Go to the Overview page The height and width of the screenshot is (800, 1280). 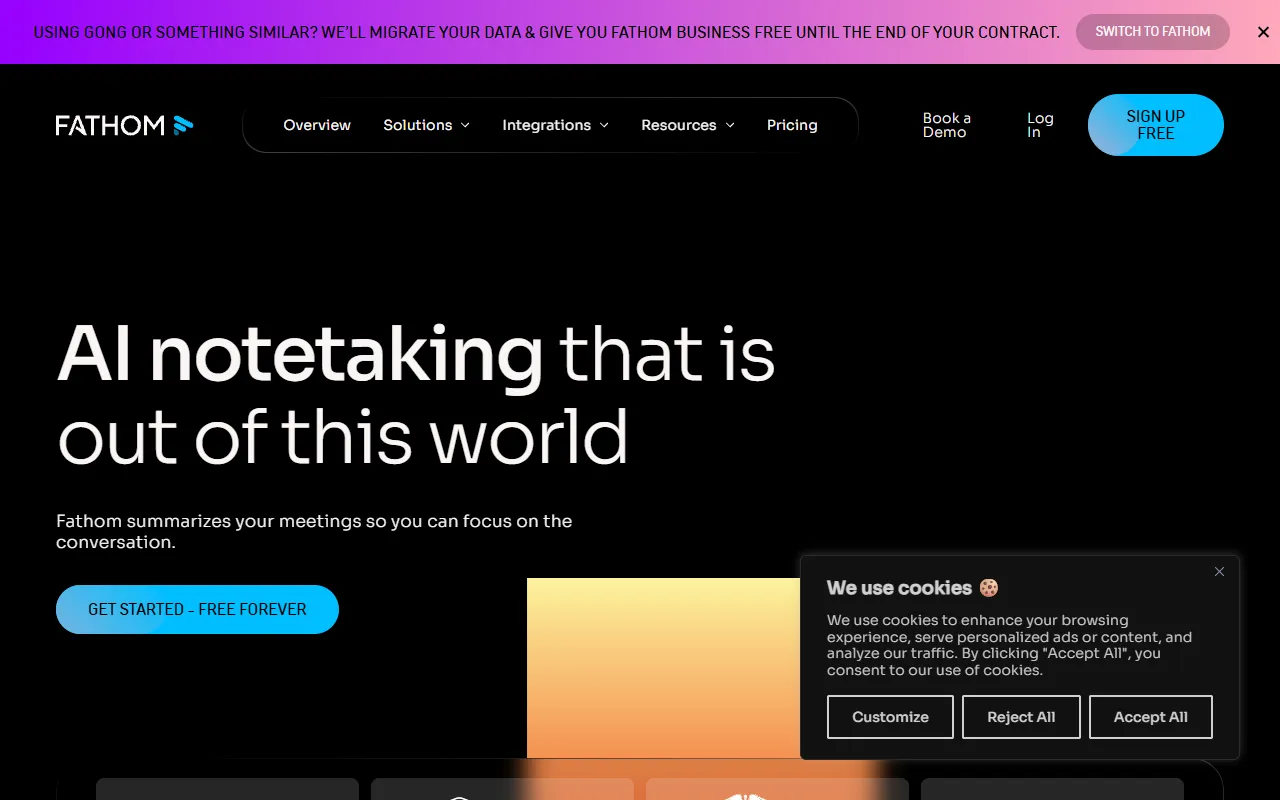317,125
